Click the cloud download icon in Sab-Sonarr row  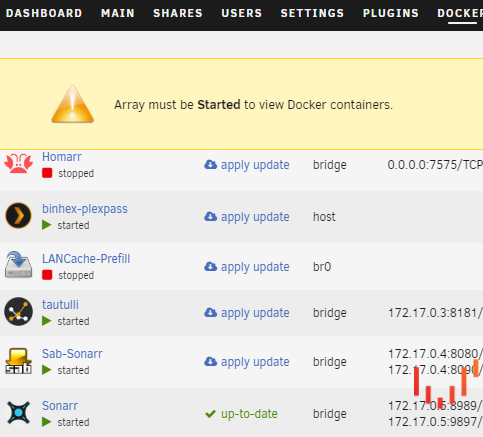click(210, 361)
